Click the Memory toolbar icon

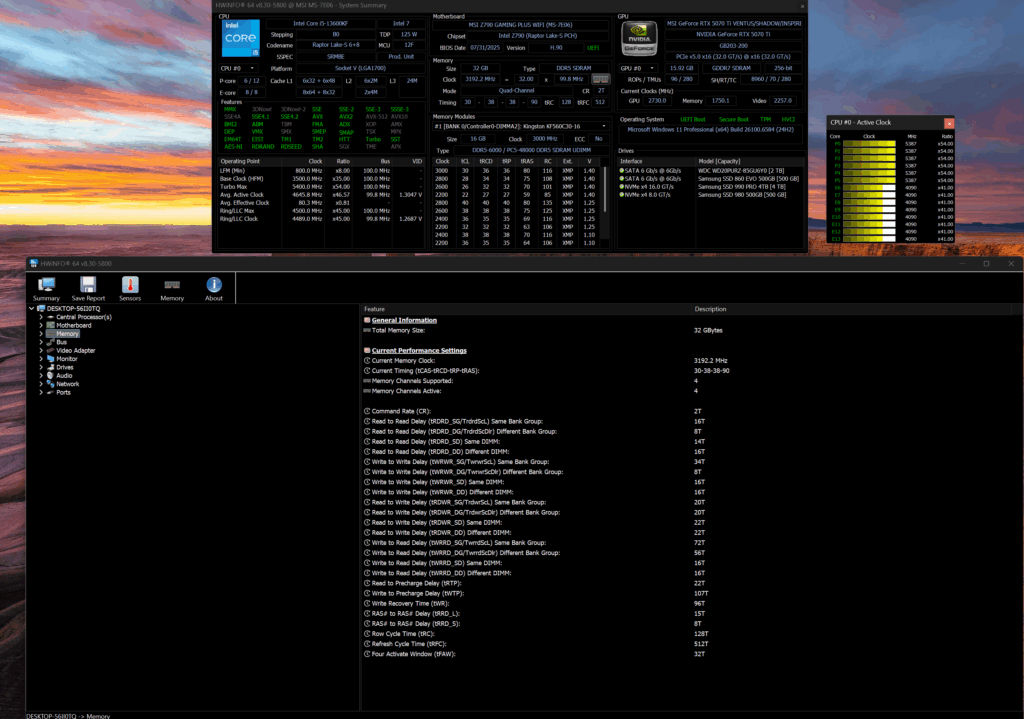coord(172,285)
